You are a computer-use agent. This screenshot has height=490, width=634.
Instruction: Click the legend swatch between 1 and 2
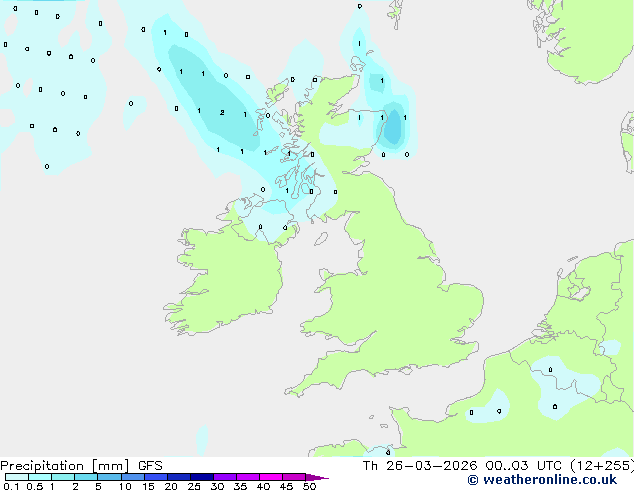(63, 477)
